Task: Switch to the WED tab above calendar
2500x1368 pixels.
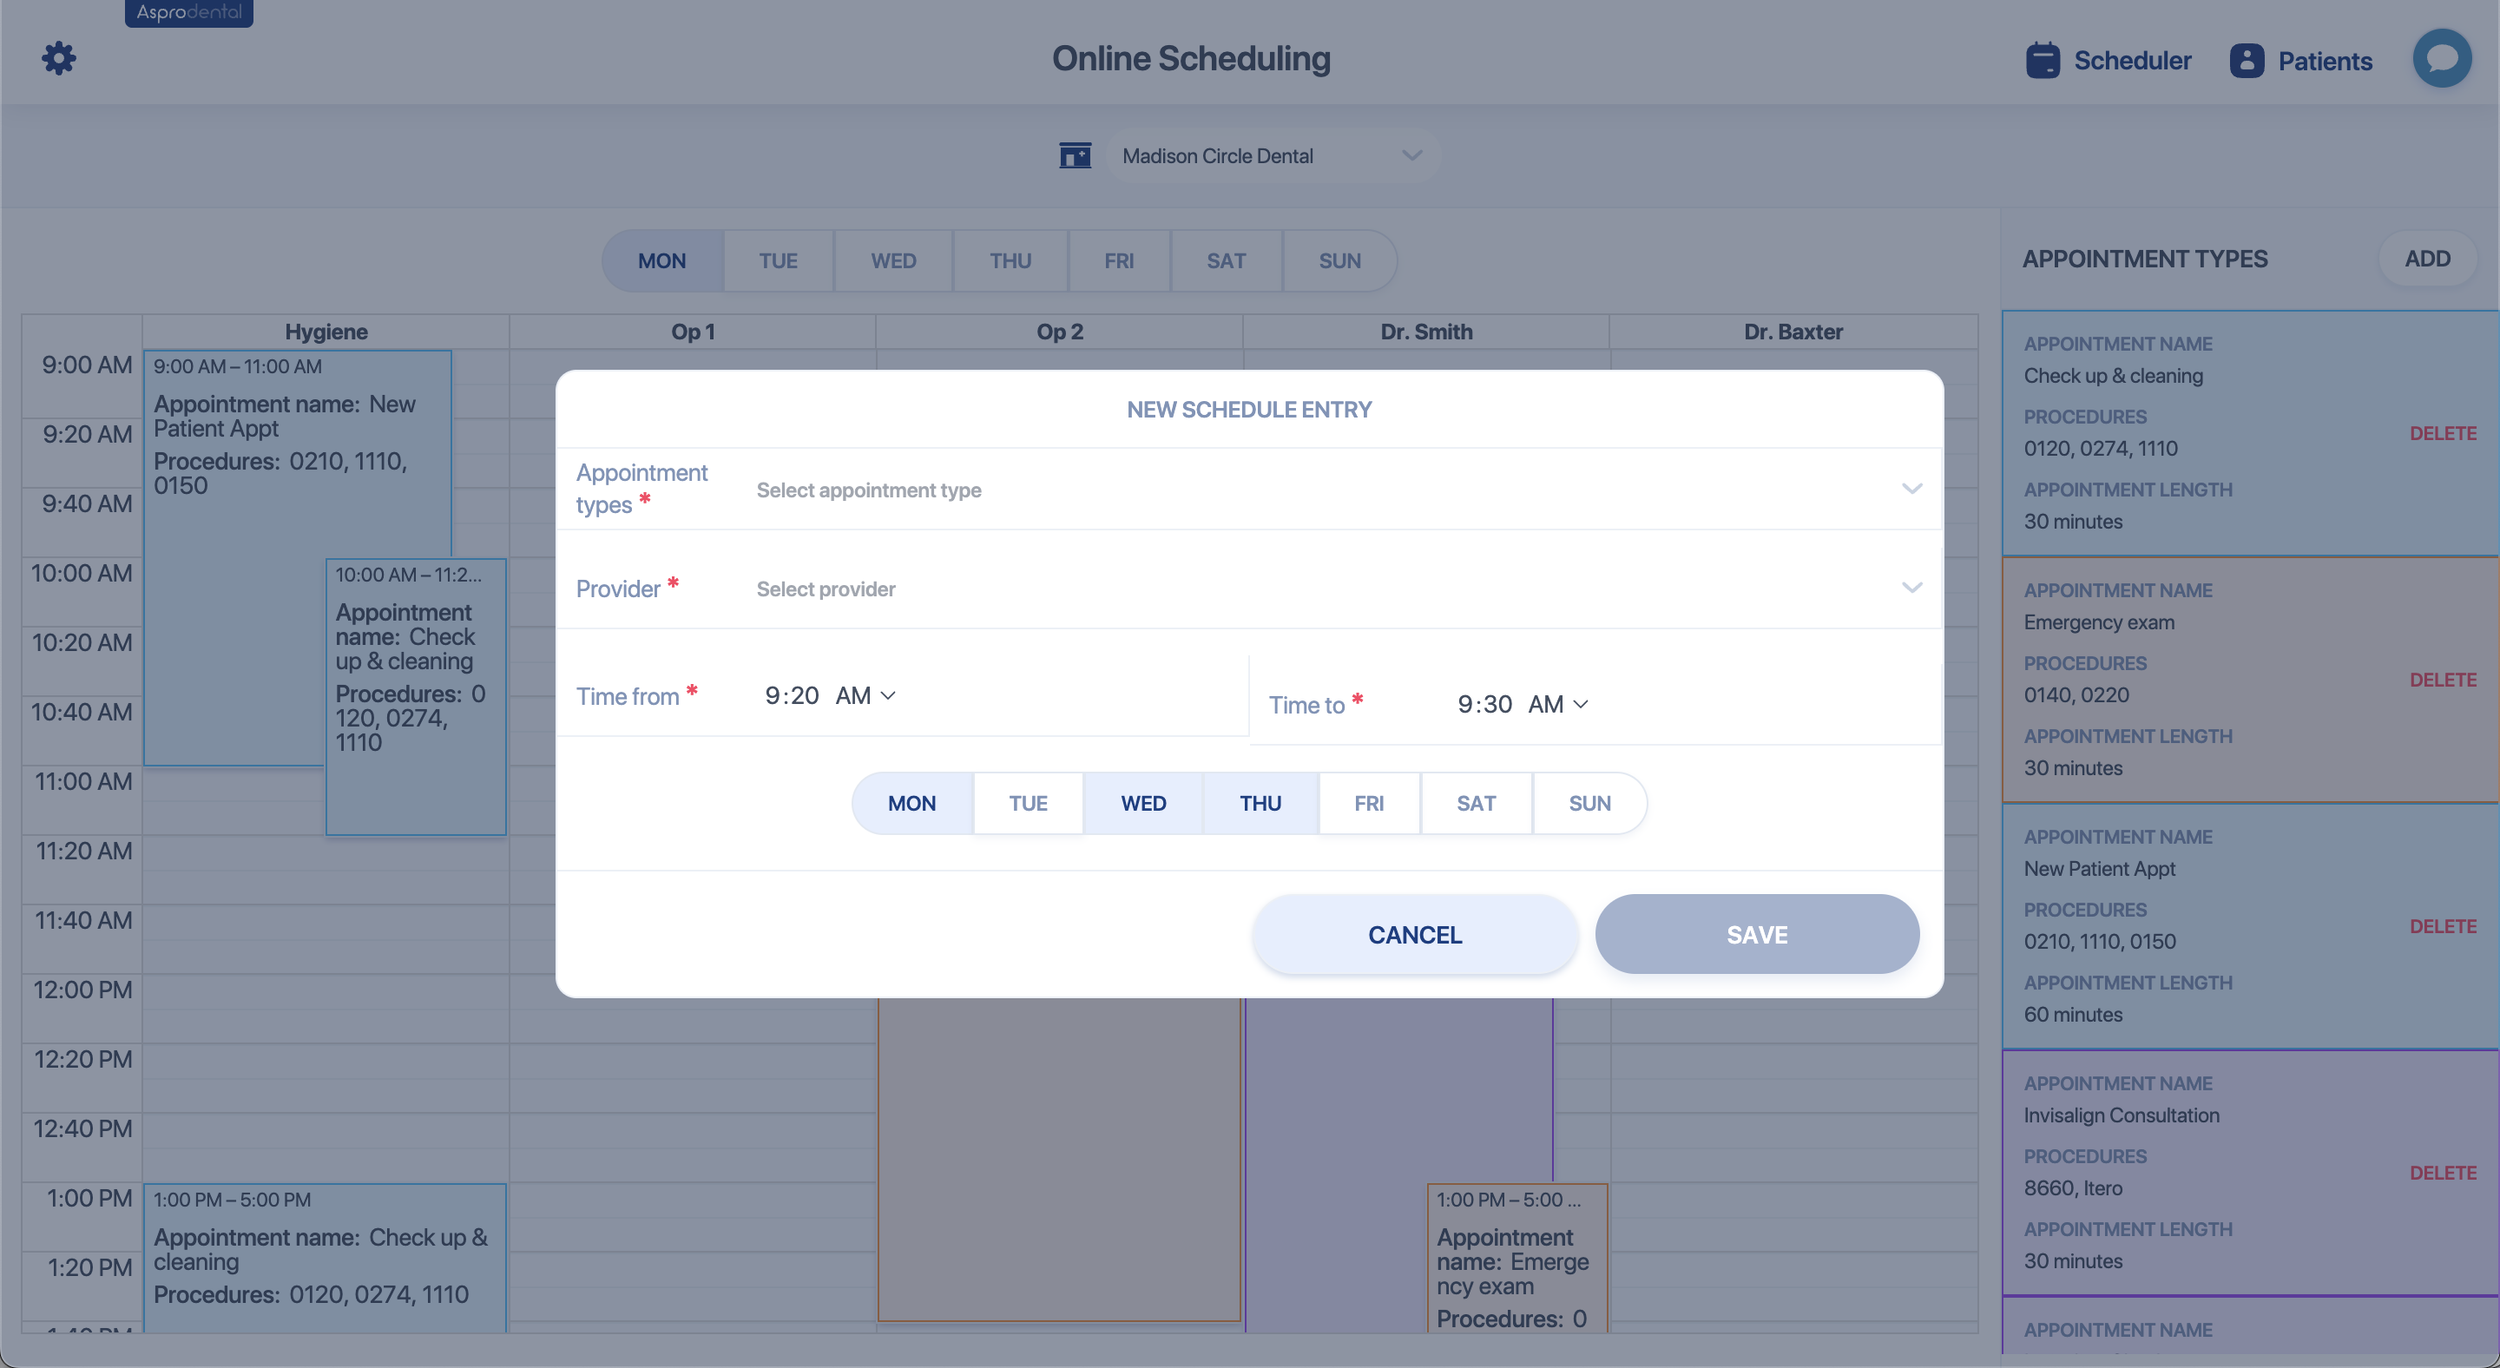Action: [x=893, y=261]
